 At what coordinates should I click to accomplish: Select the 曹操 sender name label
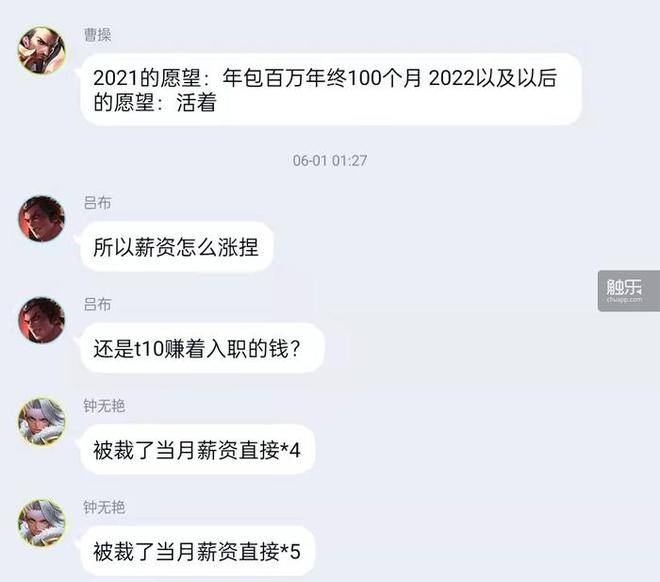pyautogui.click(x=97, y=35)
